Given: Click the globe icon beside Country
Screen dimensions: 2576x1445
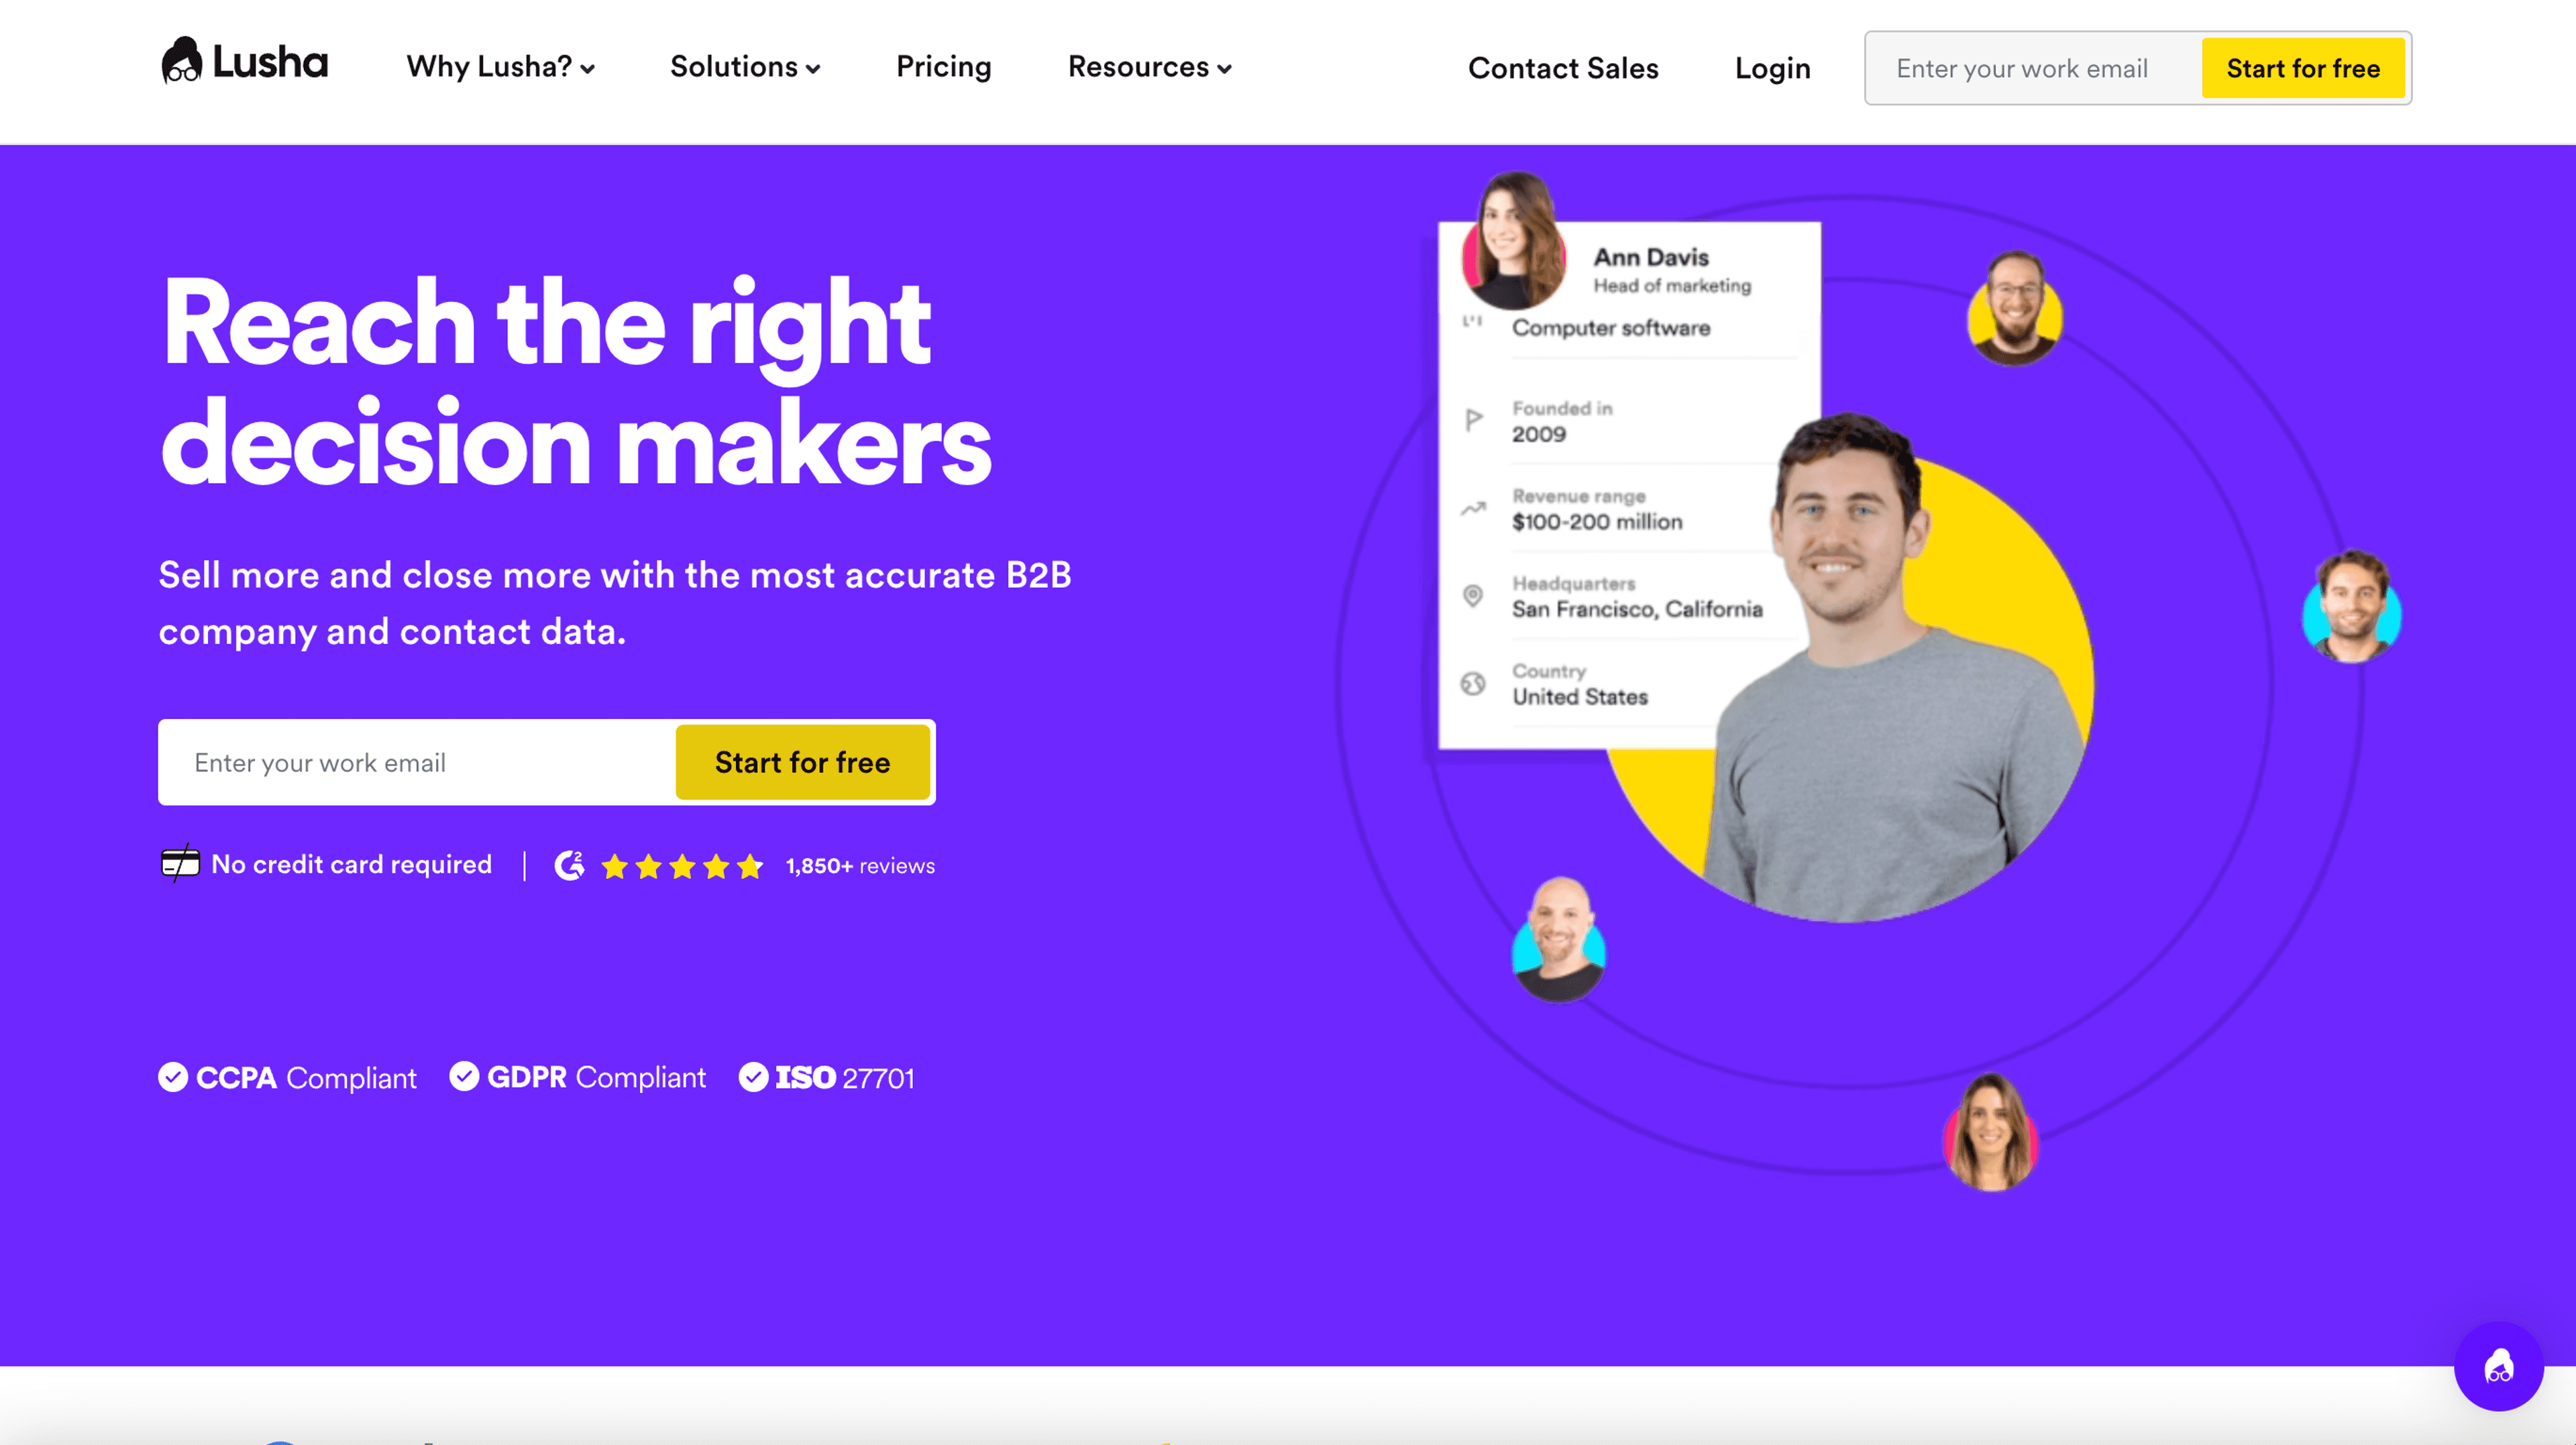Looking at the screenshot, I should pos(1472,684).
